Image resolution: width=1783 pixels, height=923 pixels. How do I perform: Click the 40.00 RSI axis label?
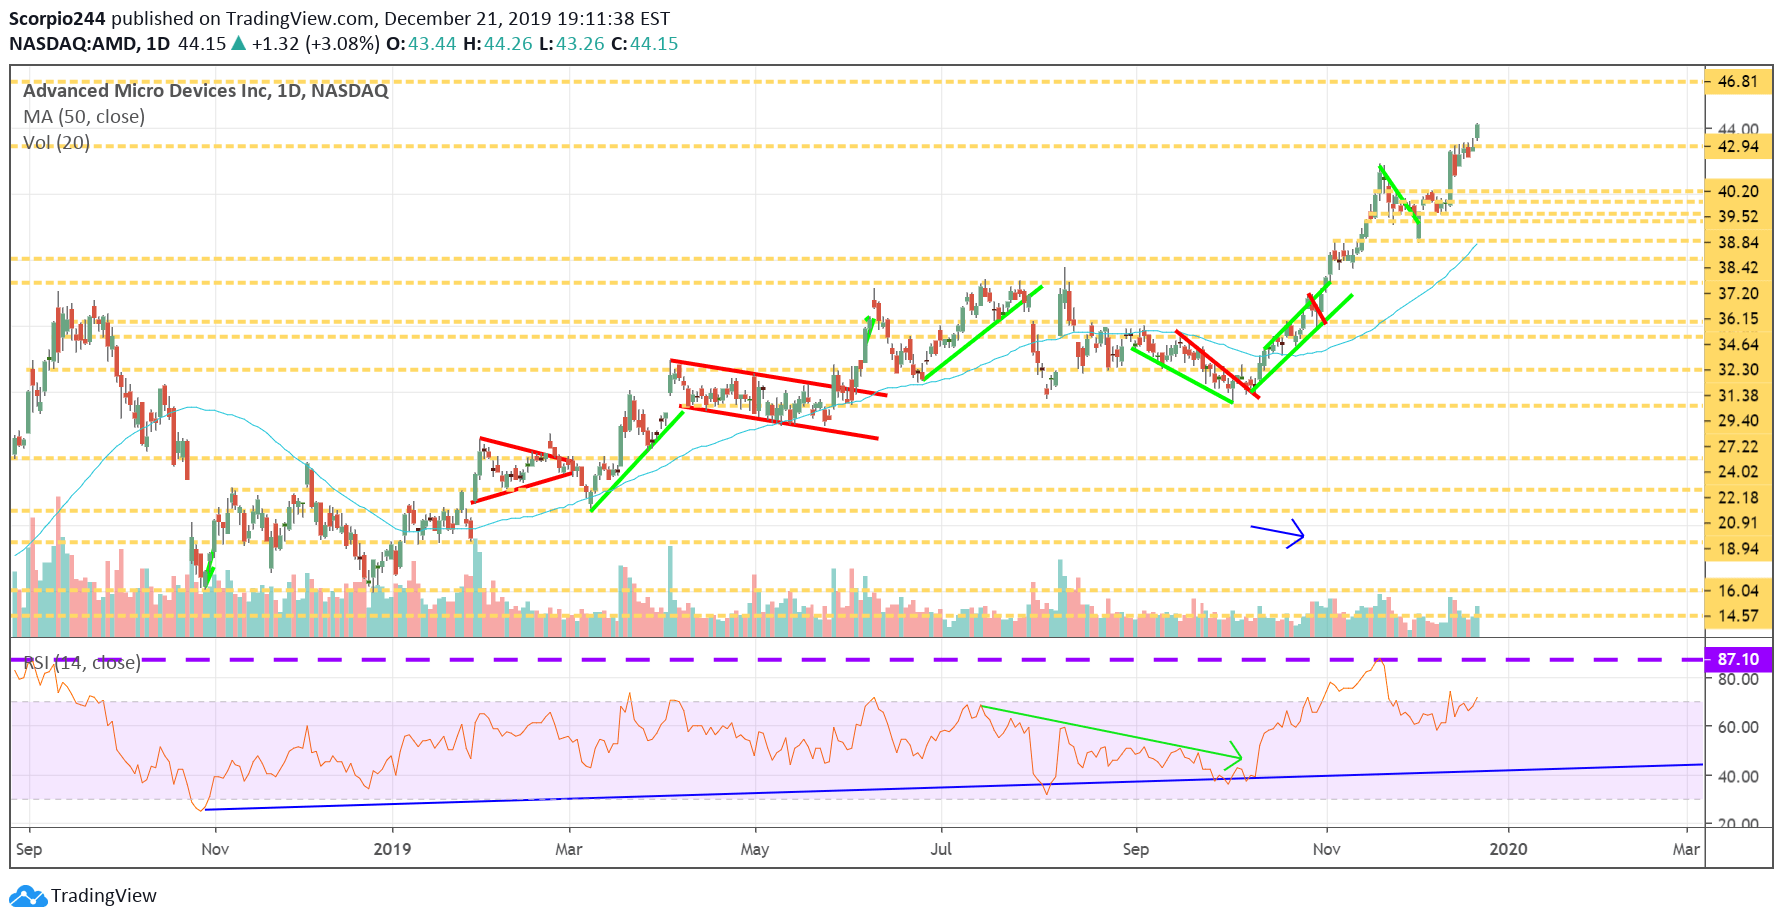[x=1738, y=776]
